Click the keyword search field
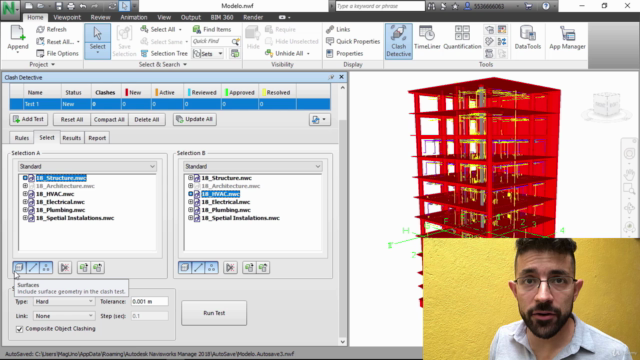The width and height of the screenshot is (640, 360). (380, 6)
